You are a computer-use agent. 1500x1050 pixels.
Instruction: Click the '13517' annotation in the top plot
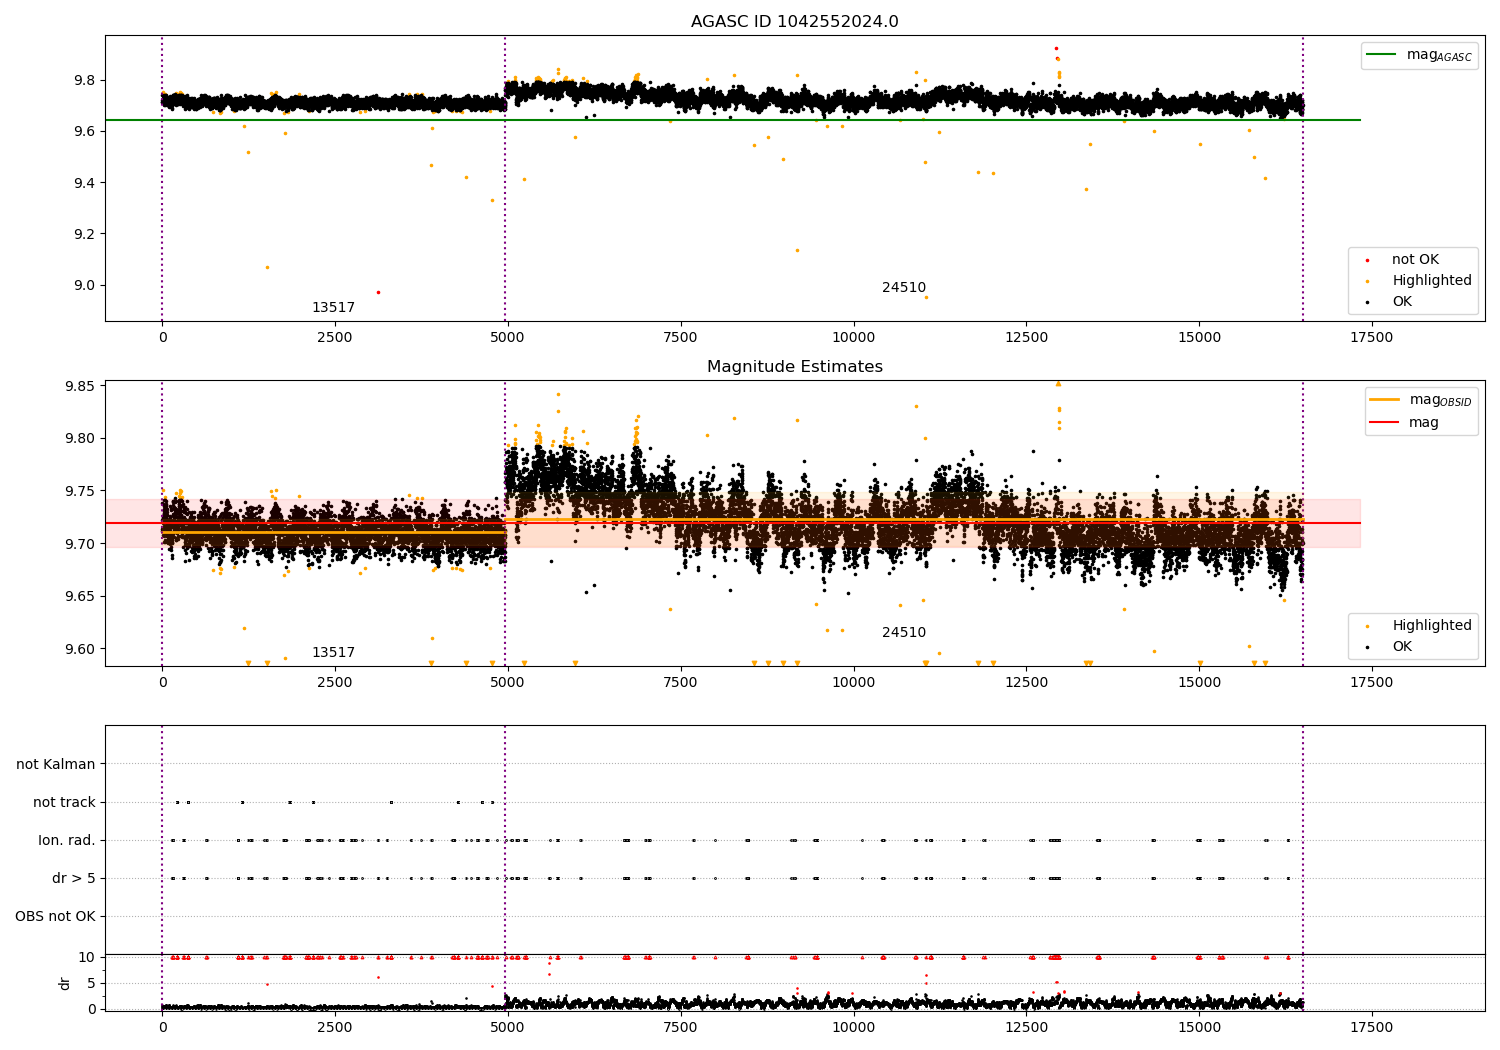click(x=333, y=308)
